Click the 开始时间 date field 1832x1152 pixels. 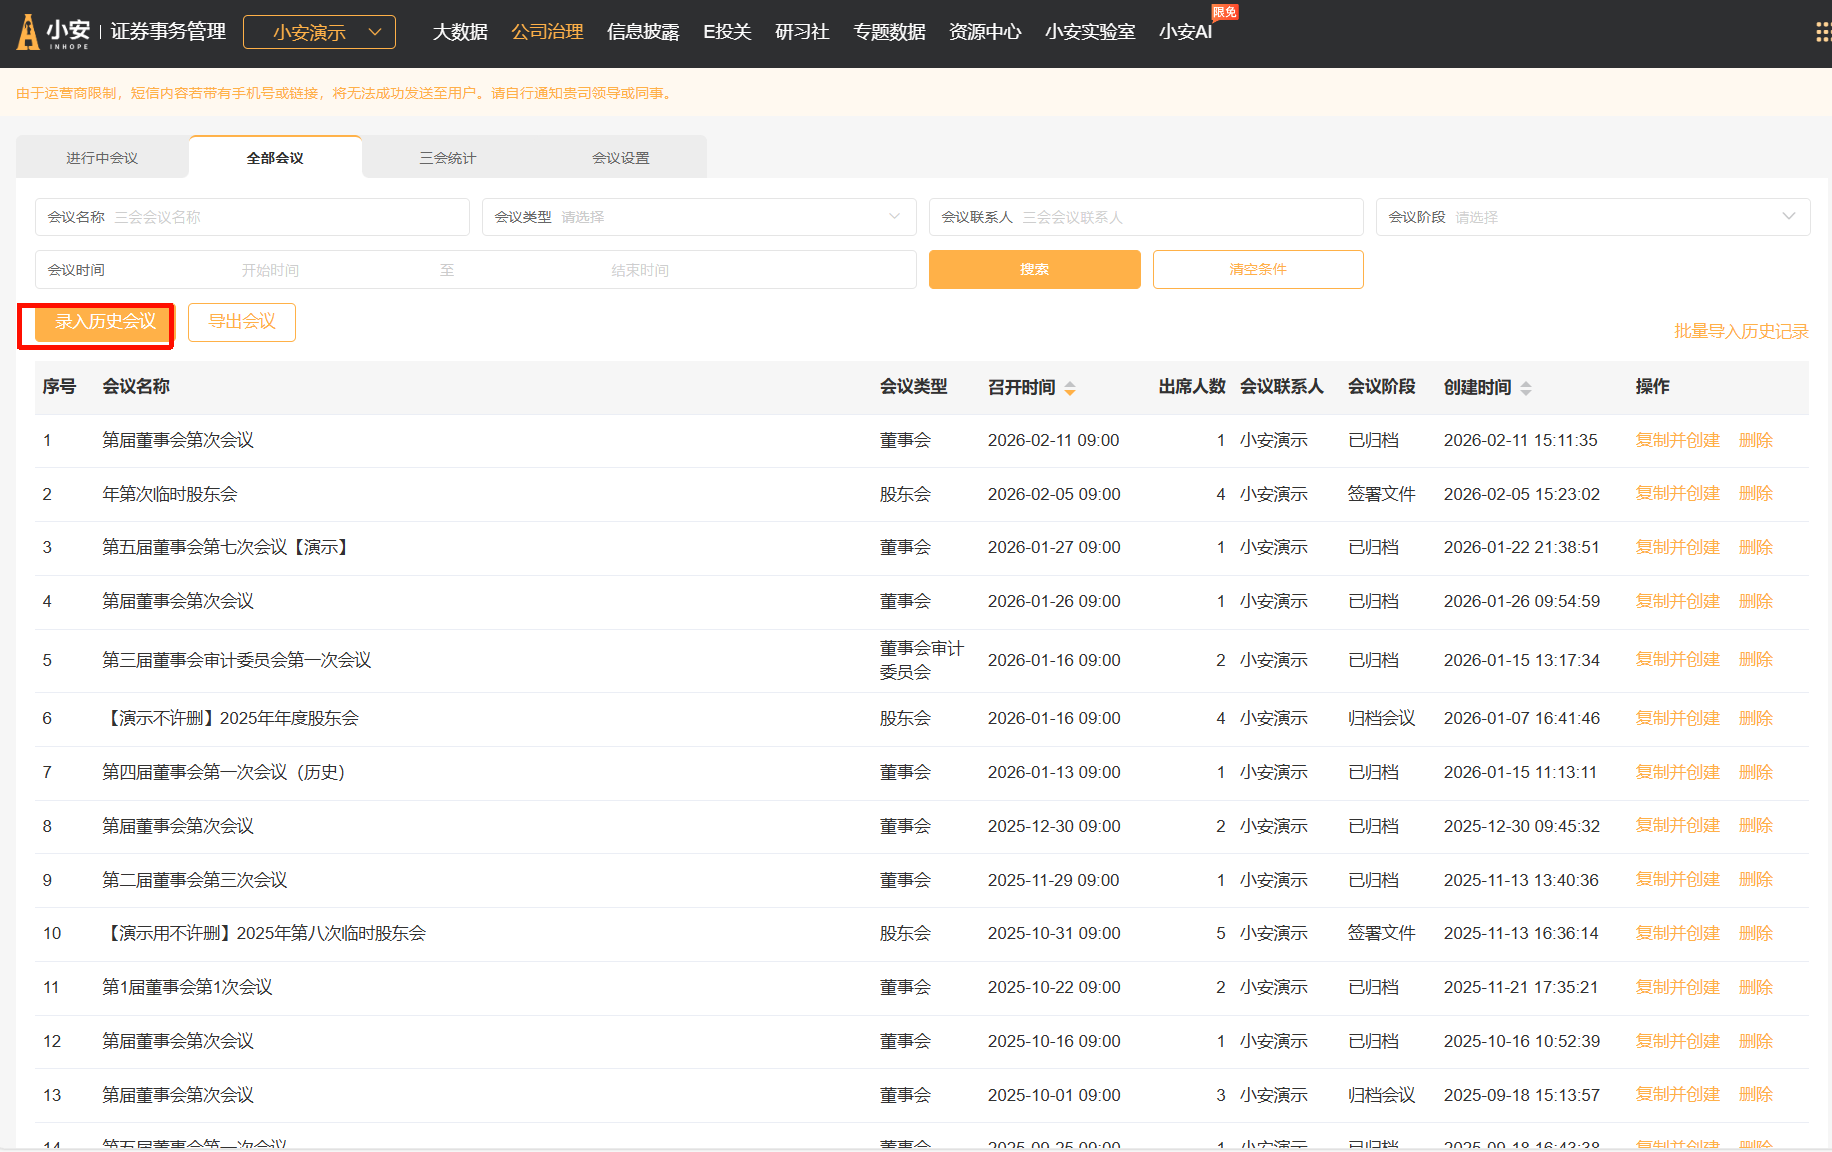270,270
